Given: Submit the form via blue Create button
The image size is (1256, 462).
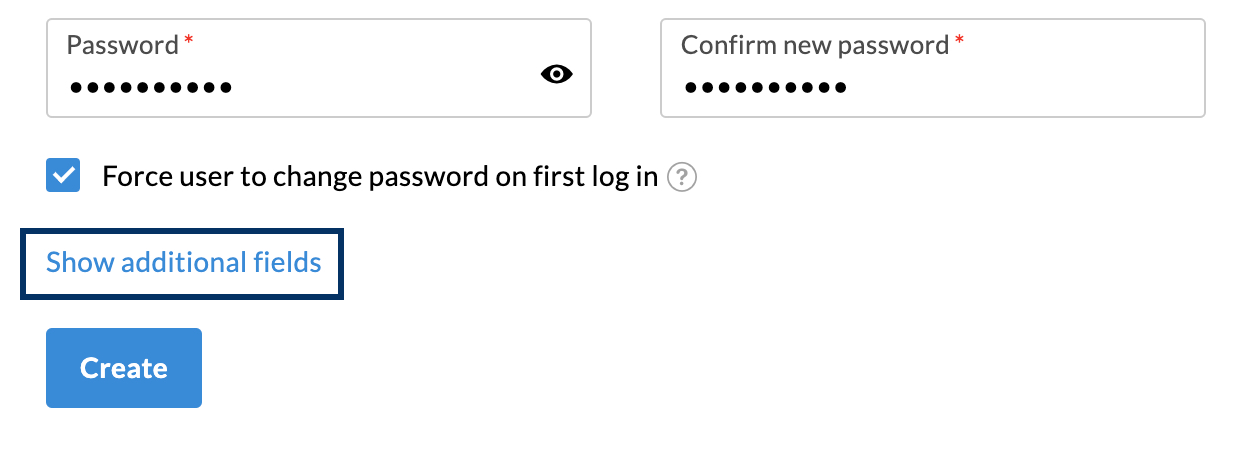Looking at the screenshot, I should 124,368.
